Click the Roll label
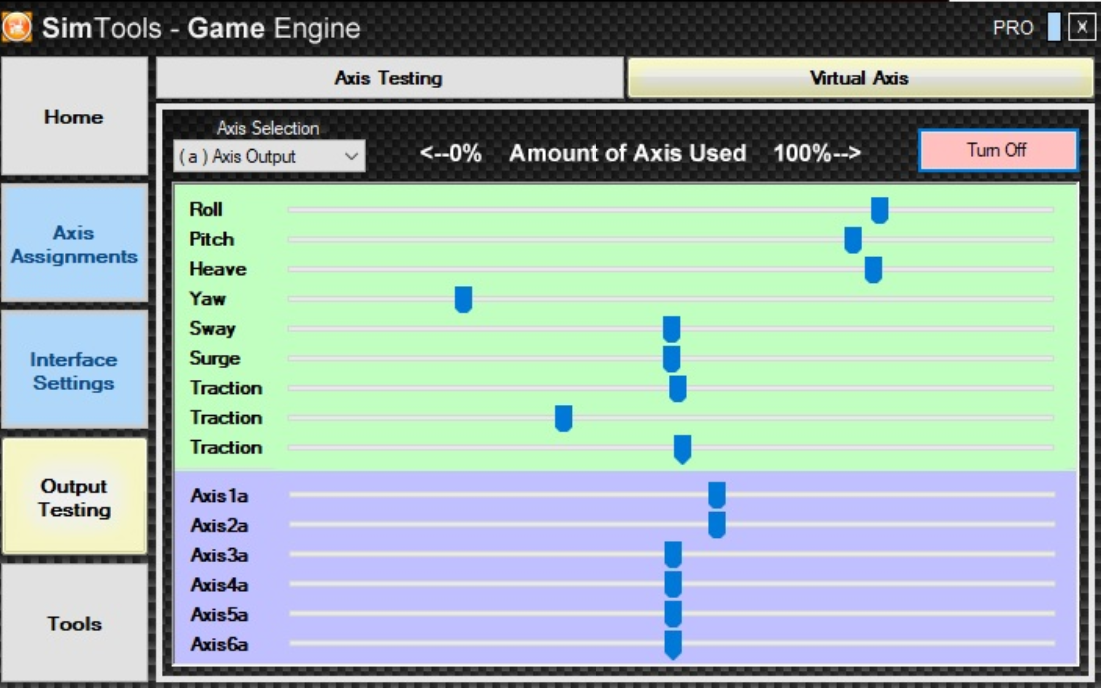Viewport: 1101px width, 688px height. tap(206, 209)
